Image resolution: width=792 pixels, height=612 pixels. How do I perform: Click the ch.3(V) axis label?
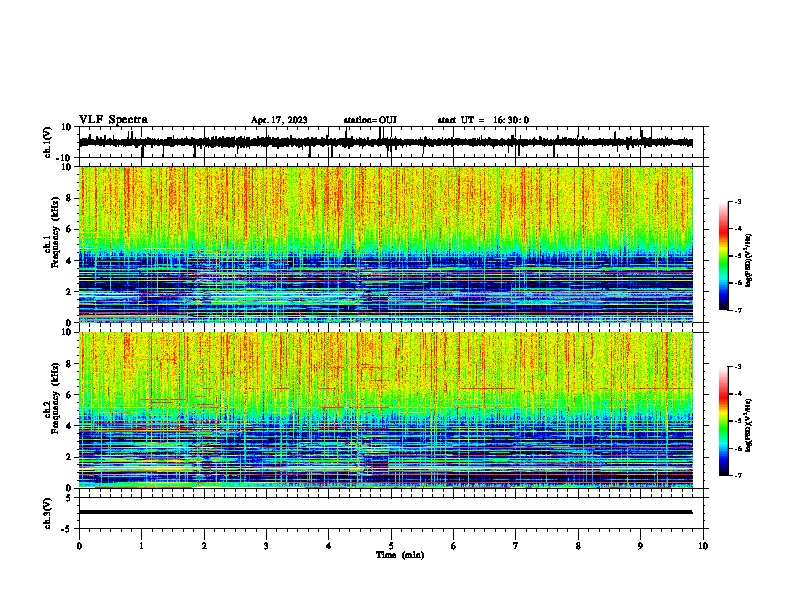point(48,513)
